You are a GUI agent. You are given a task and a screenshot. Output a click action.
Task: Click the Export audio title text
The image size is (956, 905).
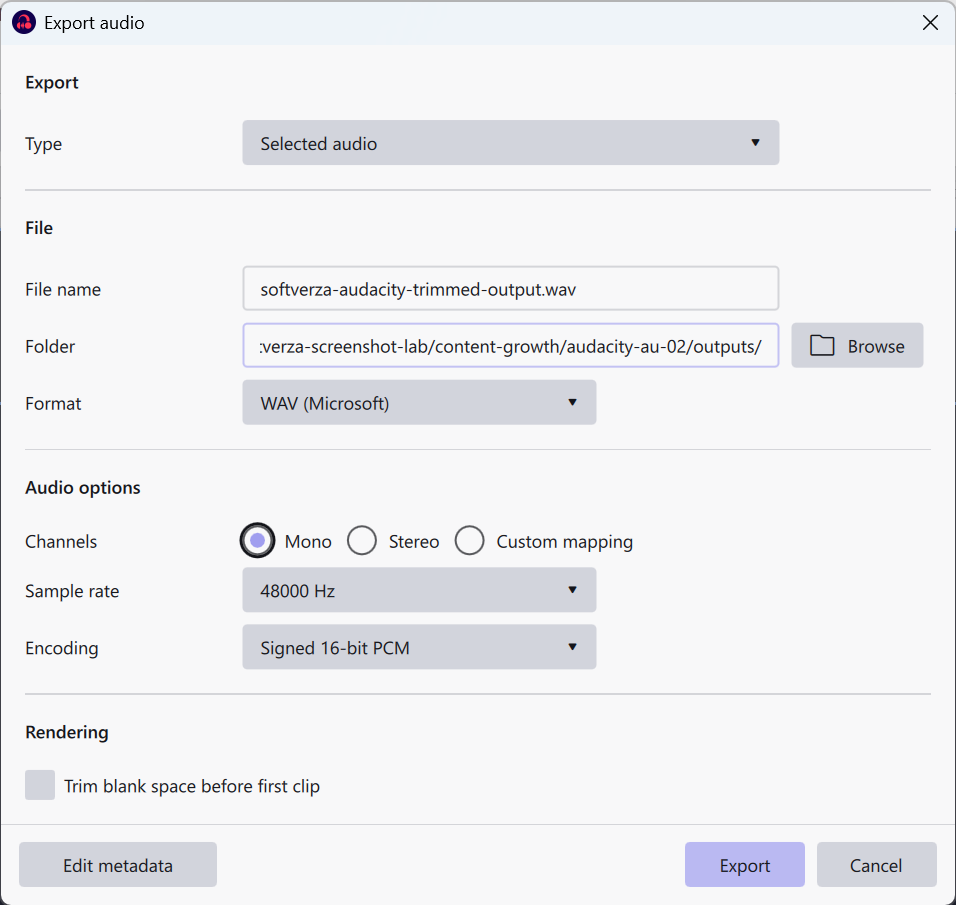(x=95, y=23)
